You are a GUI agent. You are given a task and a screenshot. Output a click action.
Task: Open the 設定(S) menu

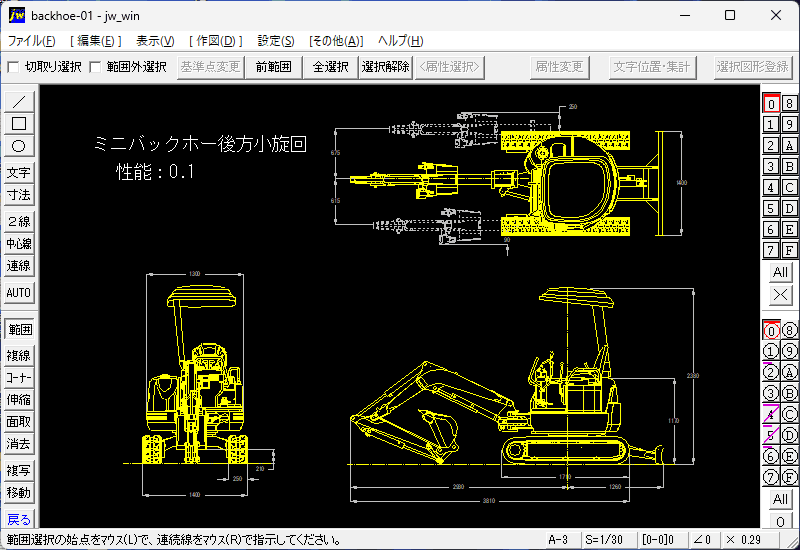[x=276, y=41]
